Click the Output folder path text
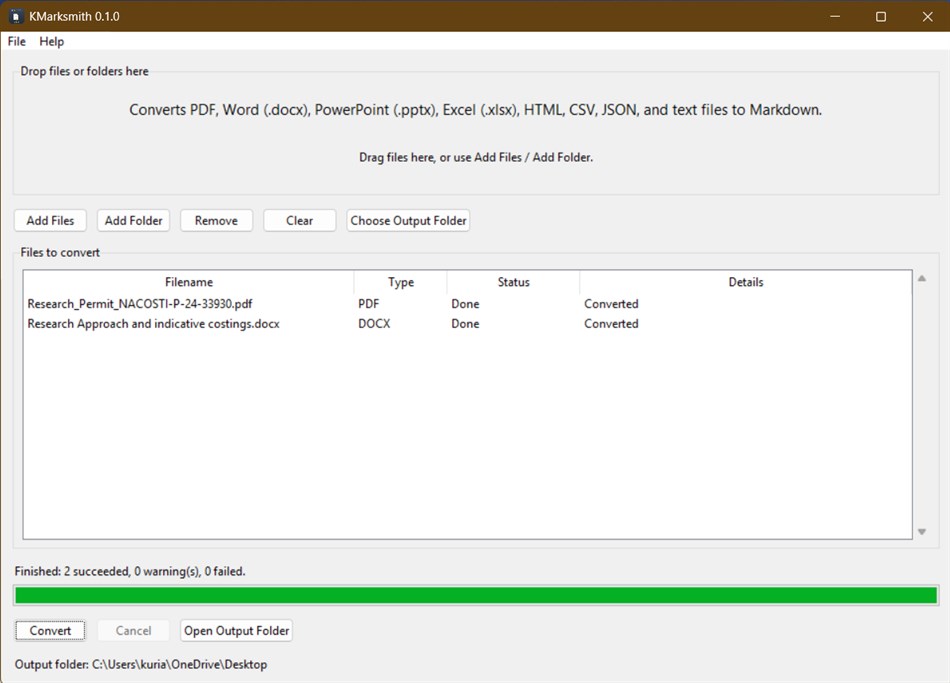Image resolution: width=950 pixels, height=683 pixels. tap(141, 664)
